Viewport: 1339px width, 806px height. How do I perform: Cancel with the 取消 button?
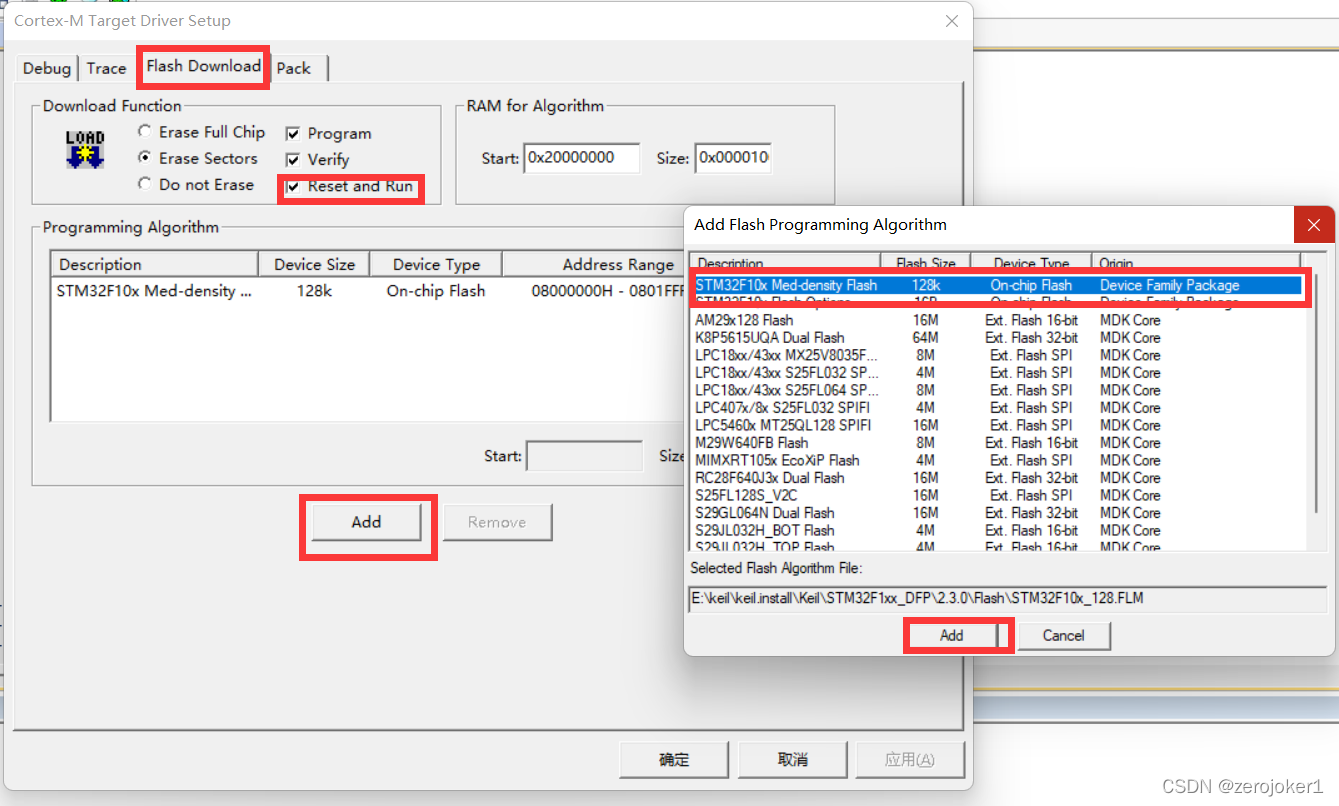(792, 759)
